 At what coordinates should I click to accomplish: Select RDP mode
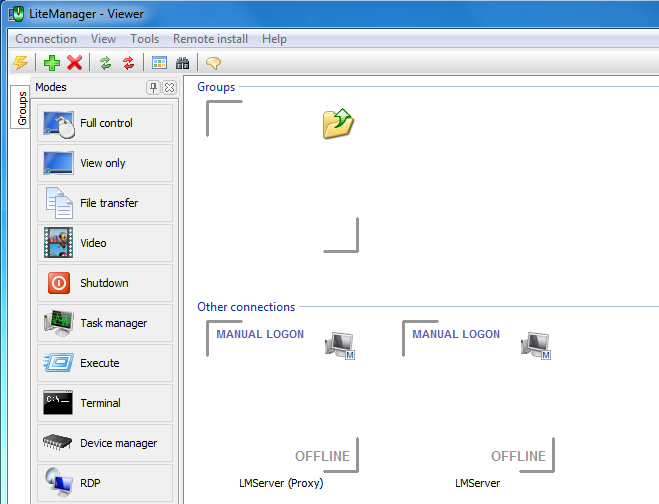coord(105,483)
